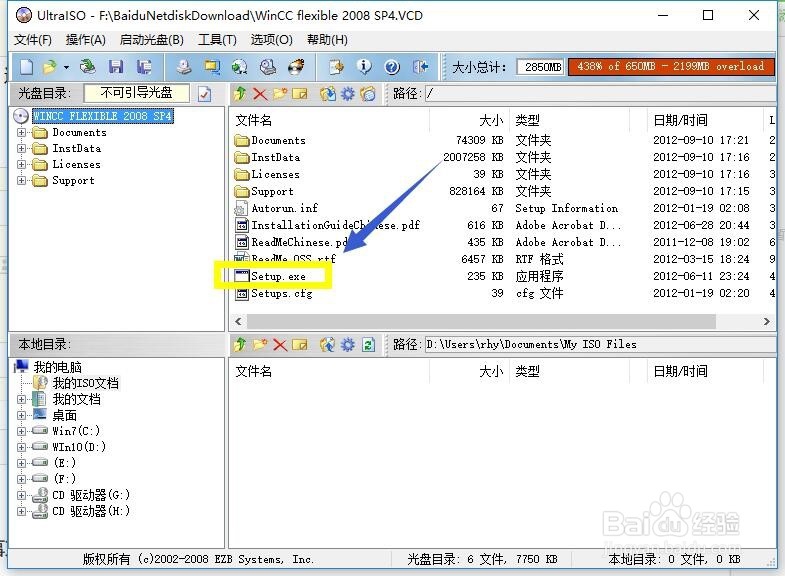Image resolution: width=785 pixels, height=576 pixels.
Task: Select Setup.exe in file list
Action: pos(278,276)
